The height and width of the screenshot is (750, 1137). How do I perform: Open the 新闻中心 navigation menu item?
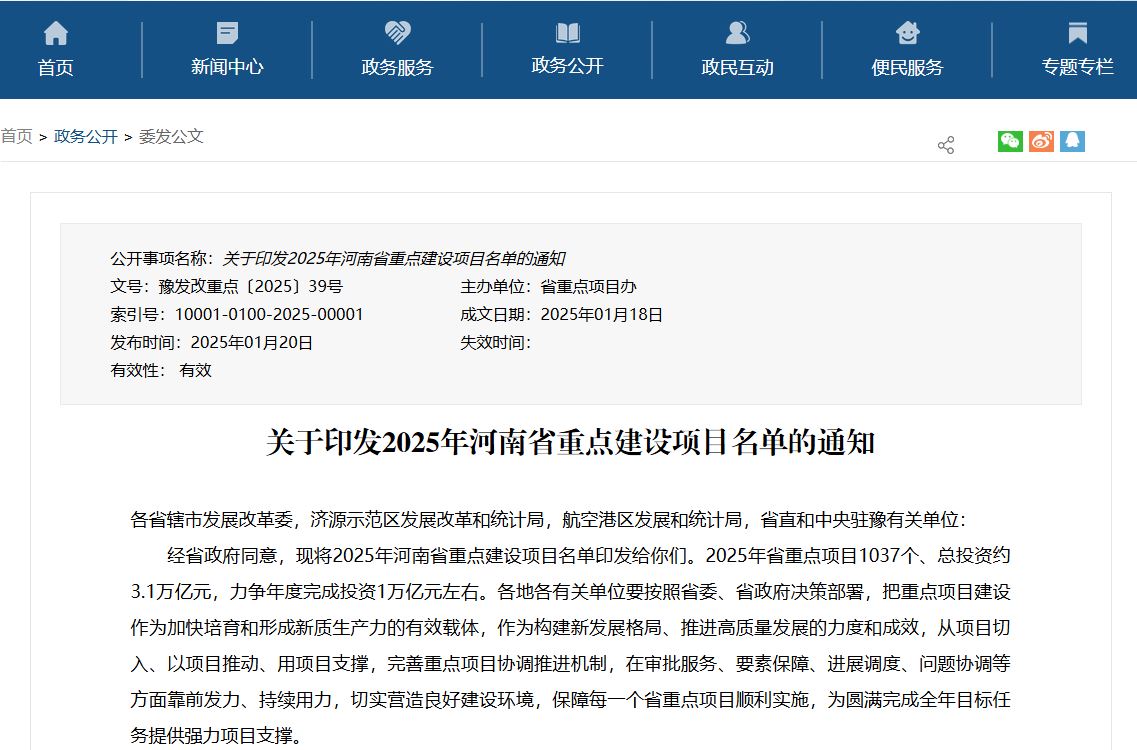pyautogui.click(x=227, y=67)
